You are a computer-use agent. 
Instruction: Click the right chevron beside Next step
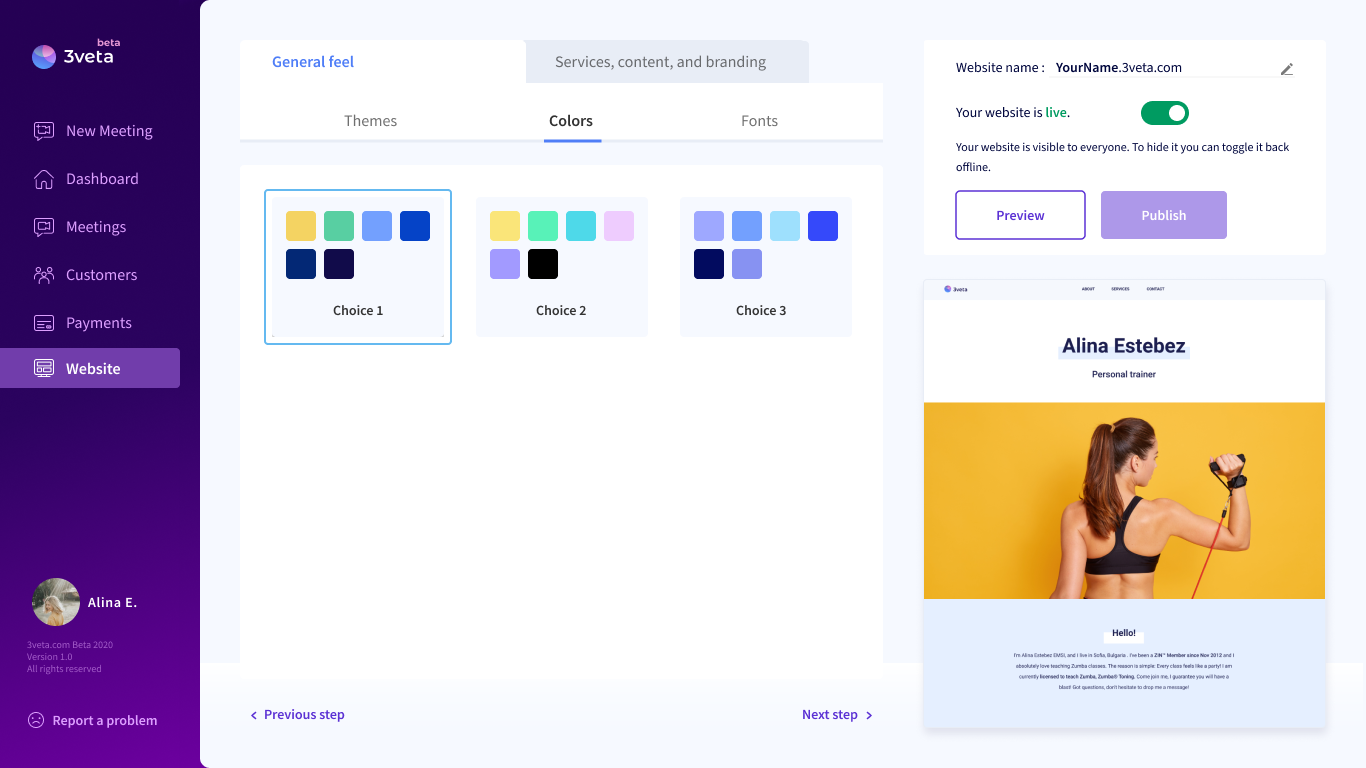click(x=869, y=715)
